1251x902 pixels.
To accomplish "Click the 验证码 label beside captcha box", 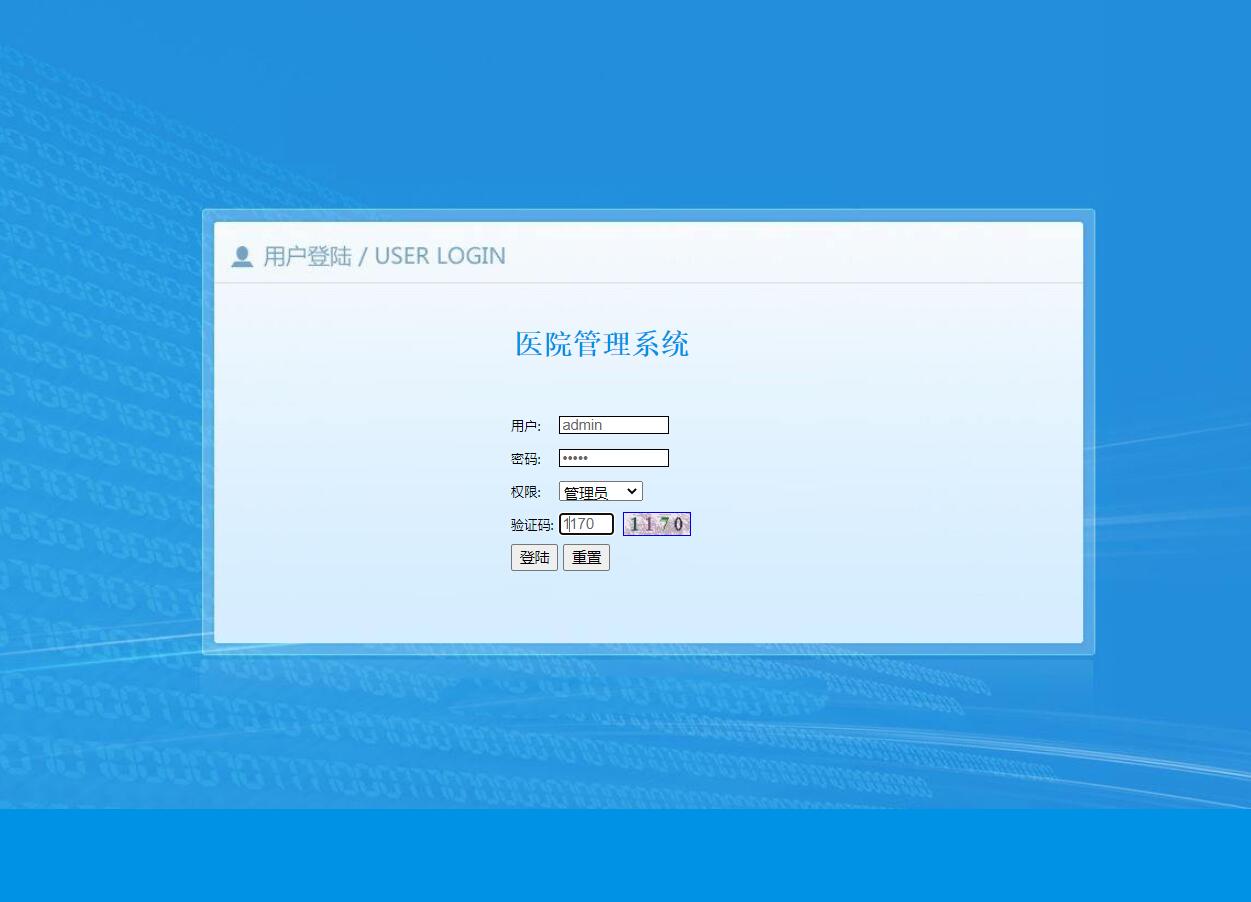I will coord(532,523).
